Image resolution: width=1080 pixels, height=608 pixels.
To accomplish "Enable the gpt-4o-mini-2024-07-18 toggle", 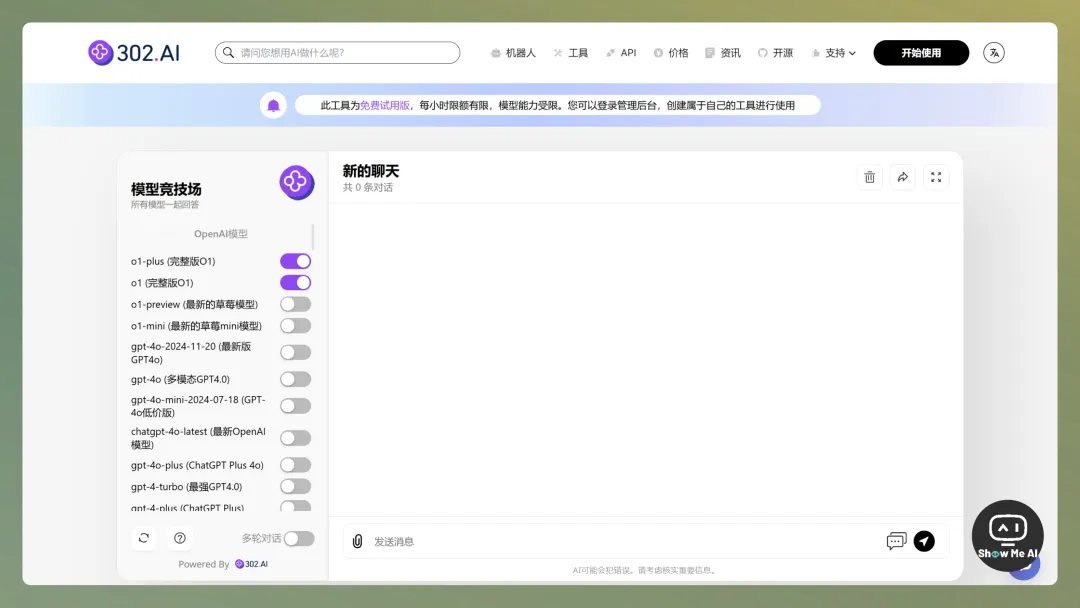I will click(295, 406).
